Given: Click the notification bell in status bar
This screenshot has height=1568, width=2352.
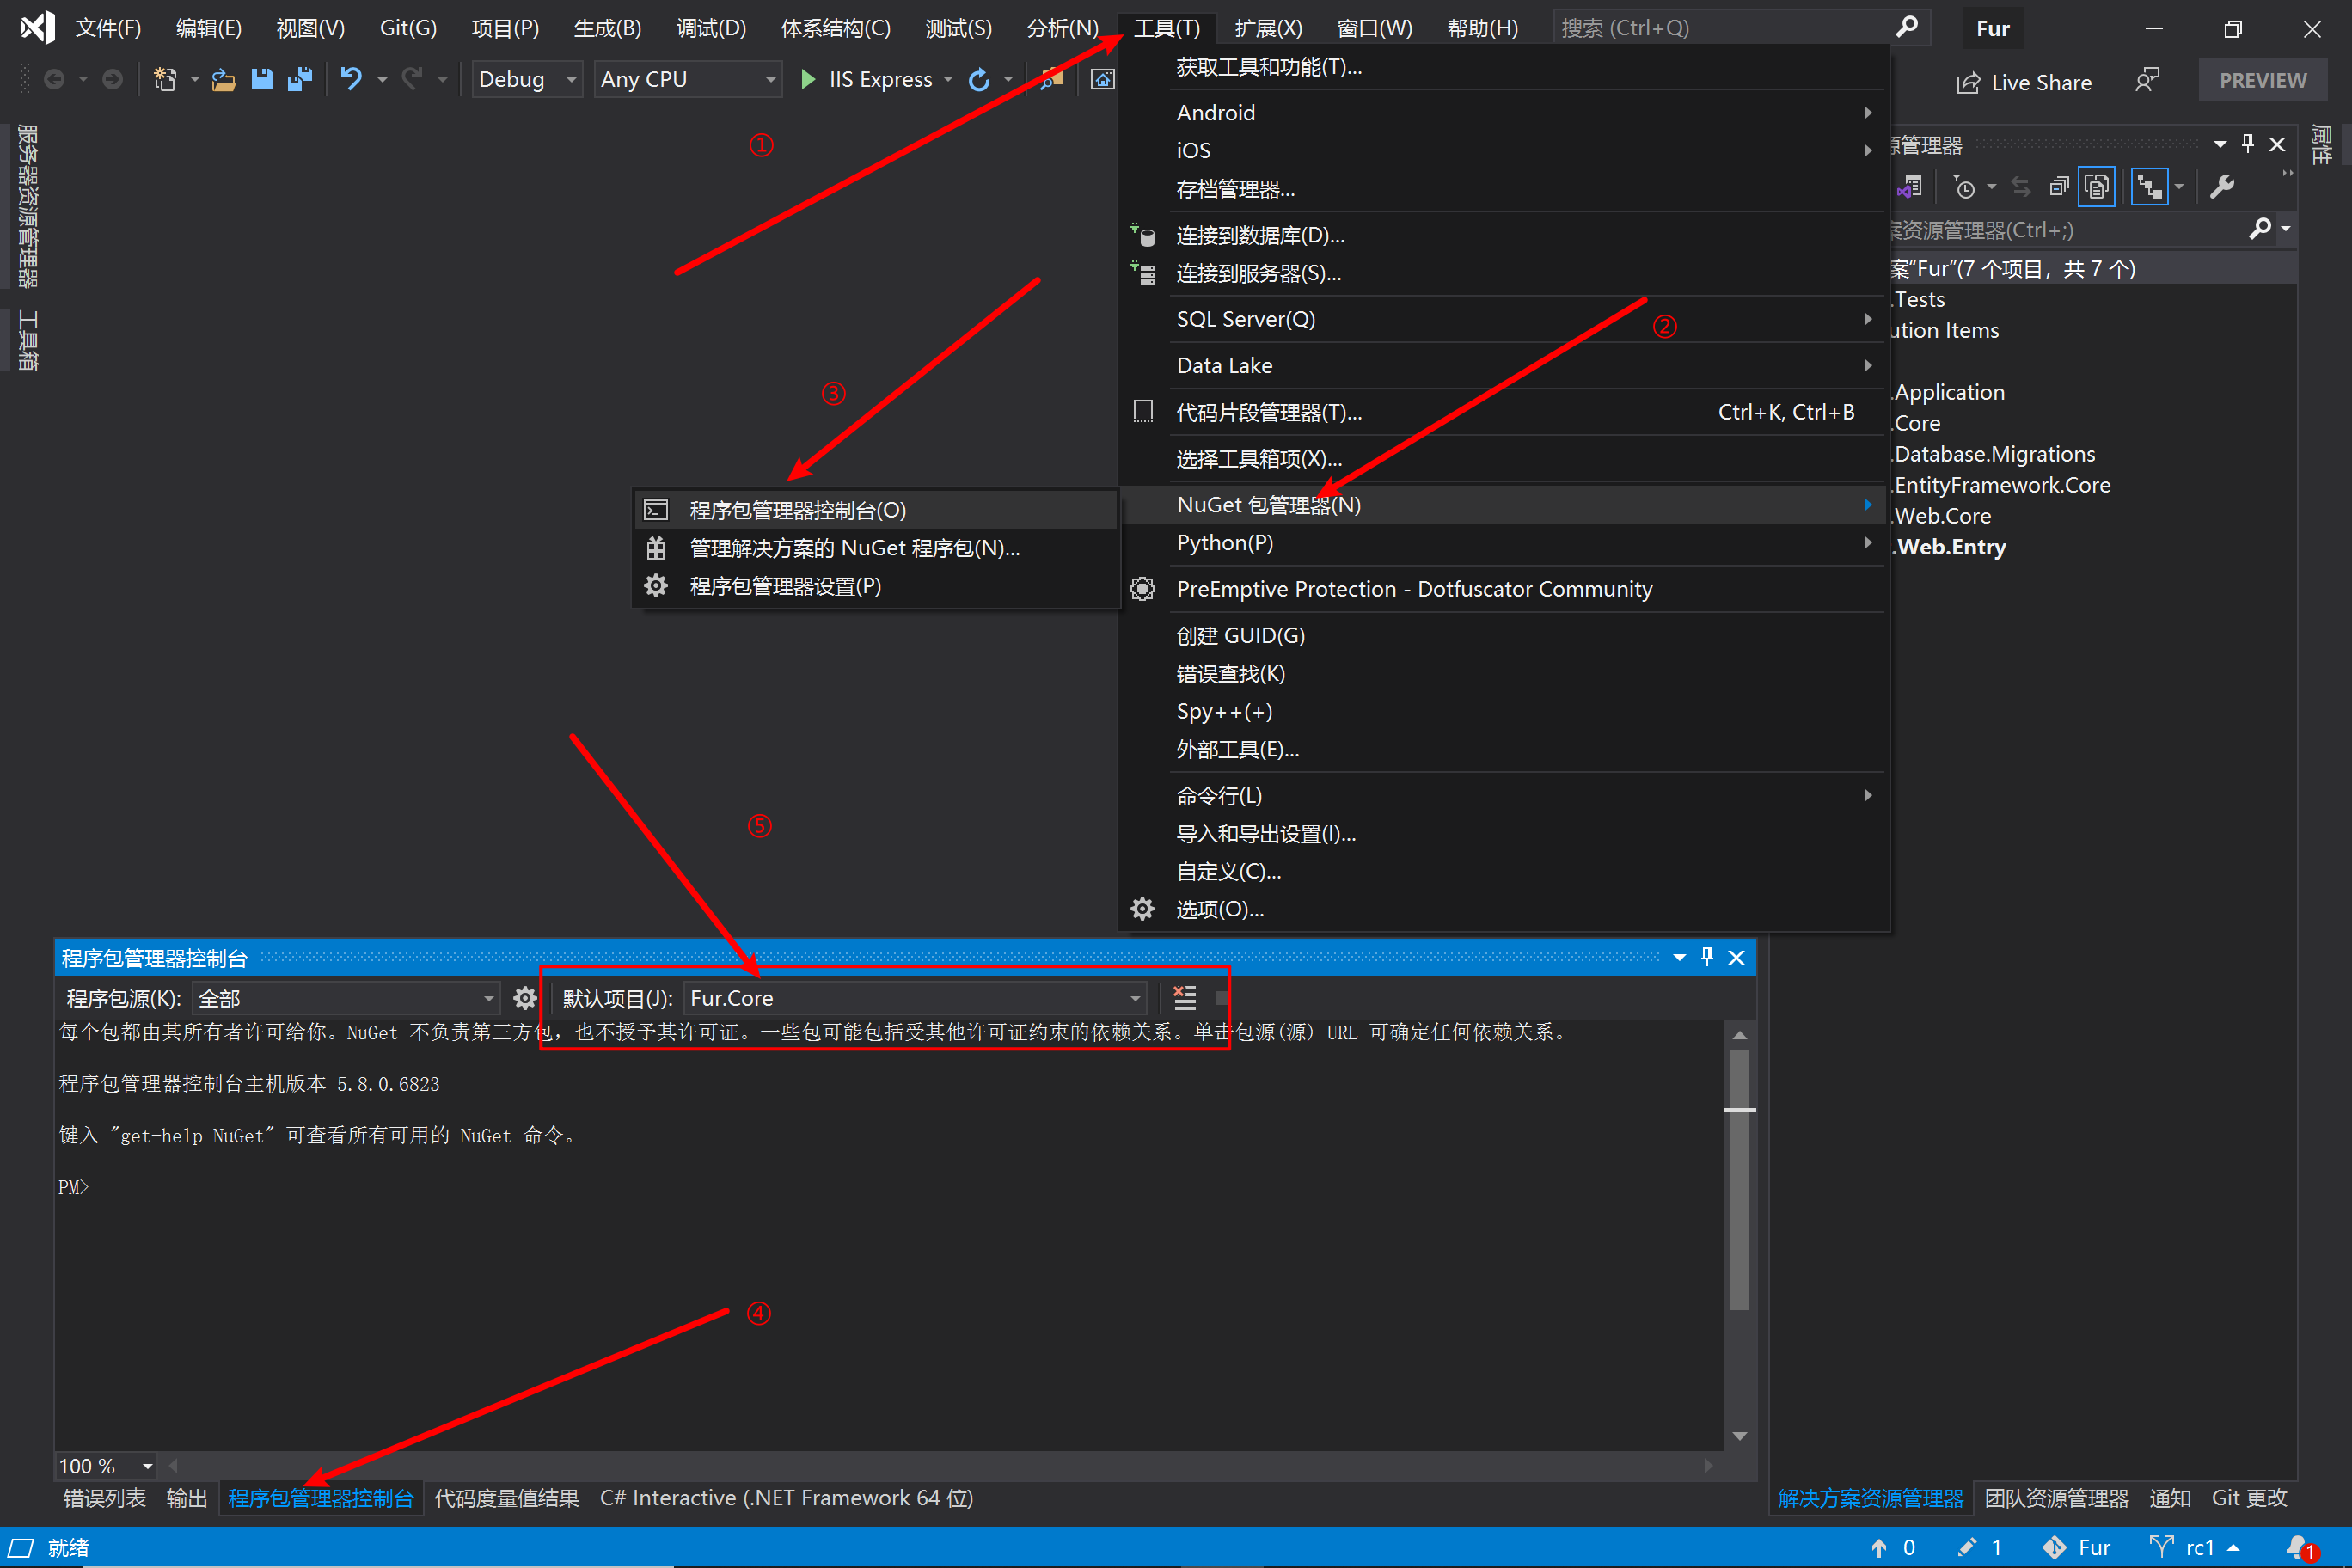Looking at the screenshot, I should click(2298, 1547).
